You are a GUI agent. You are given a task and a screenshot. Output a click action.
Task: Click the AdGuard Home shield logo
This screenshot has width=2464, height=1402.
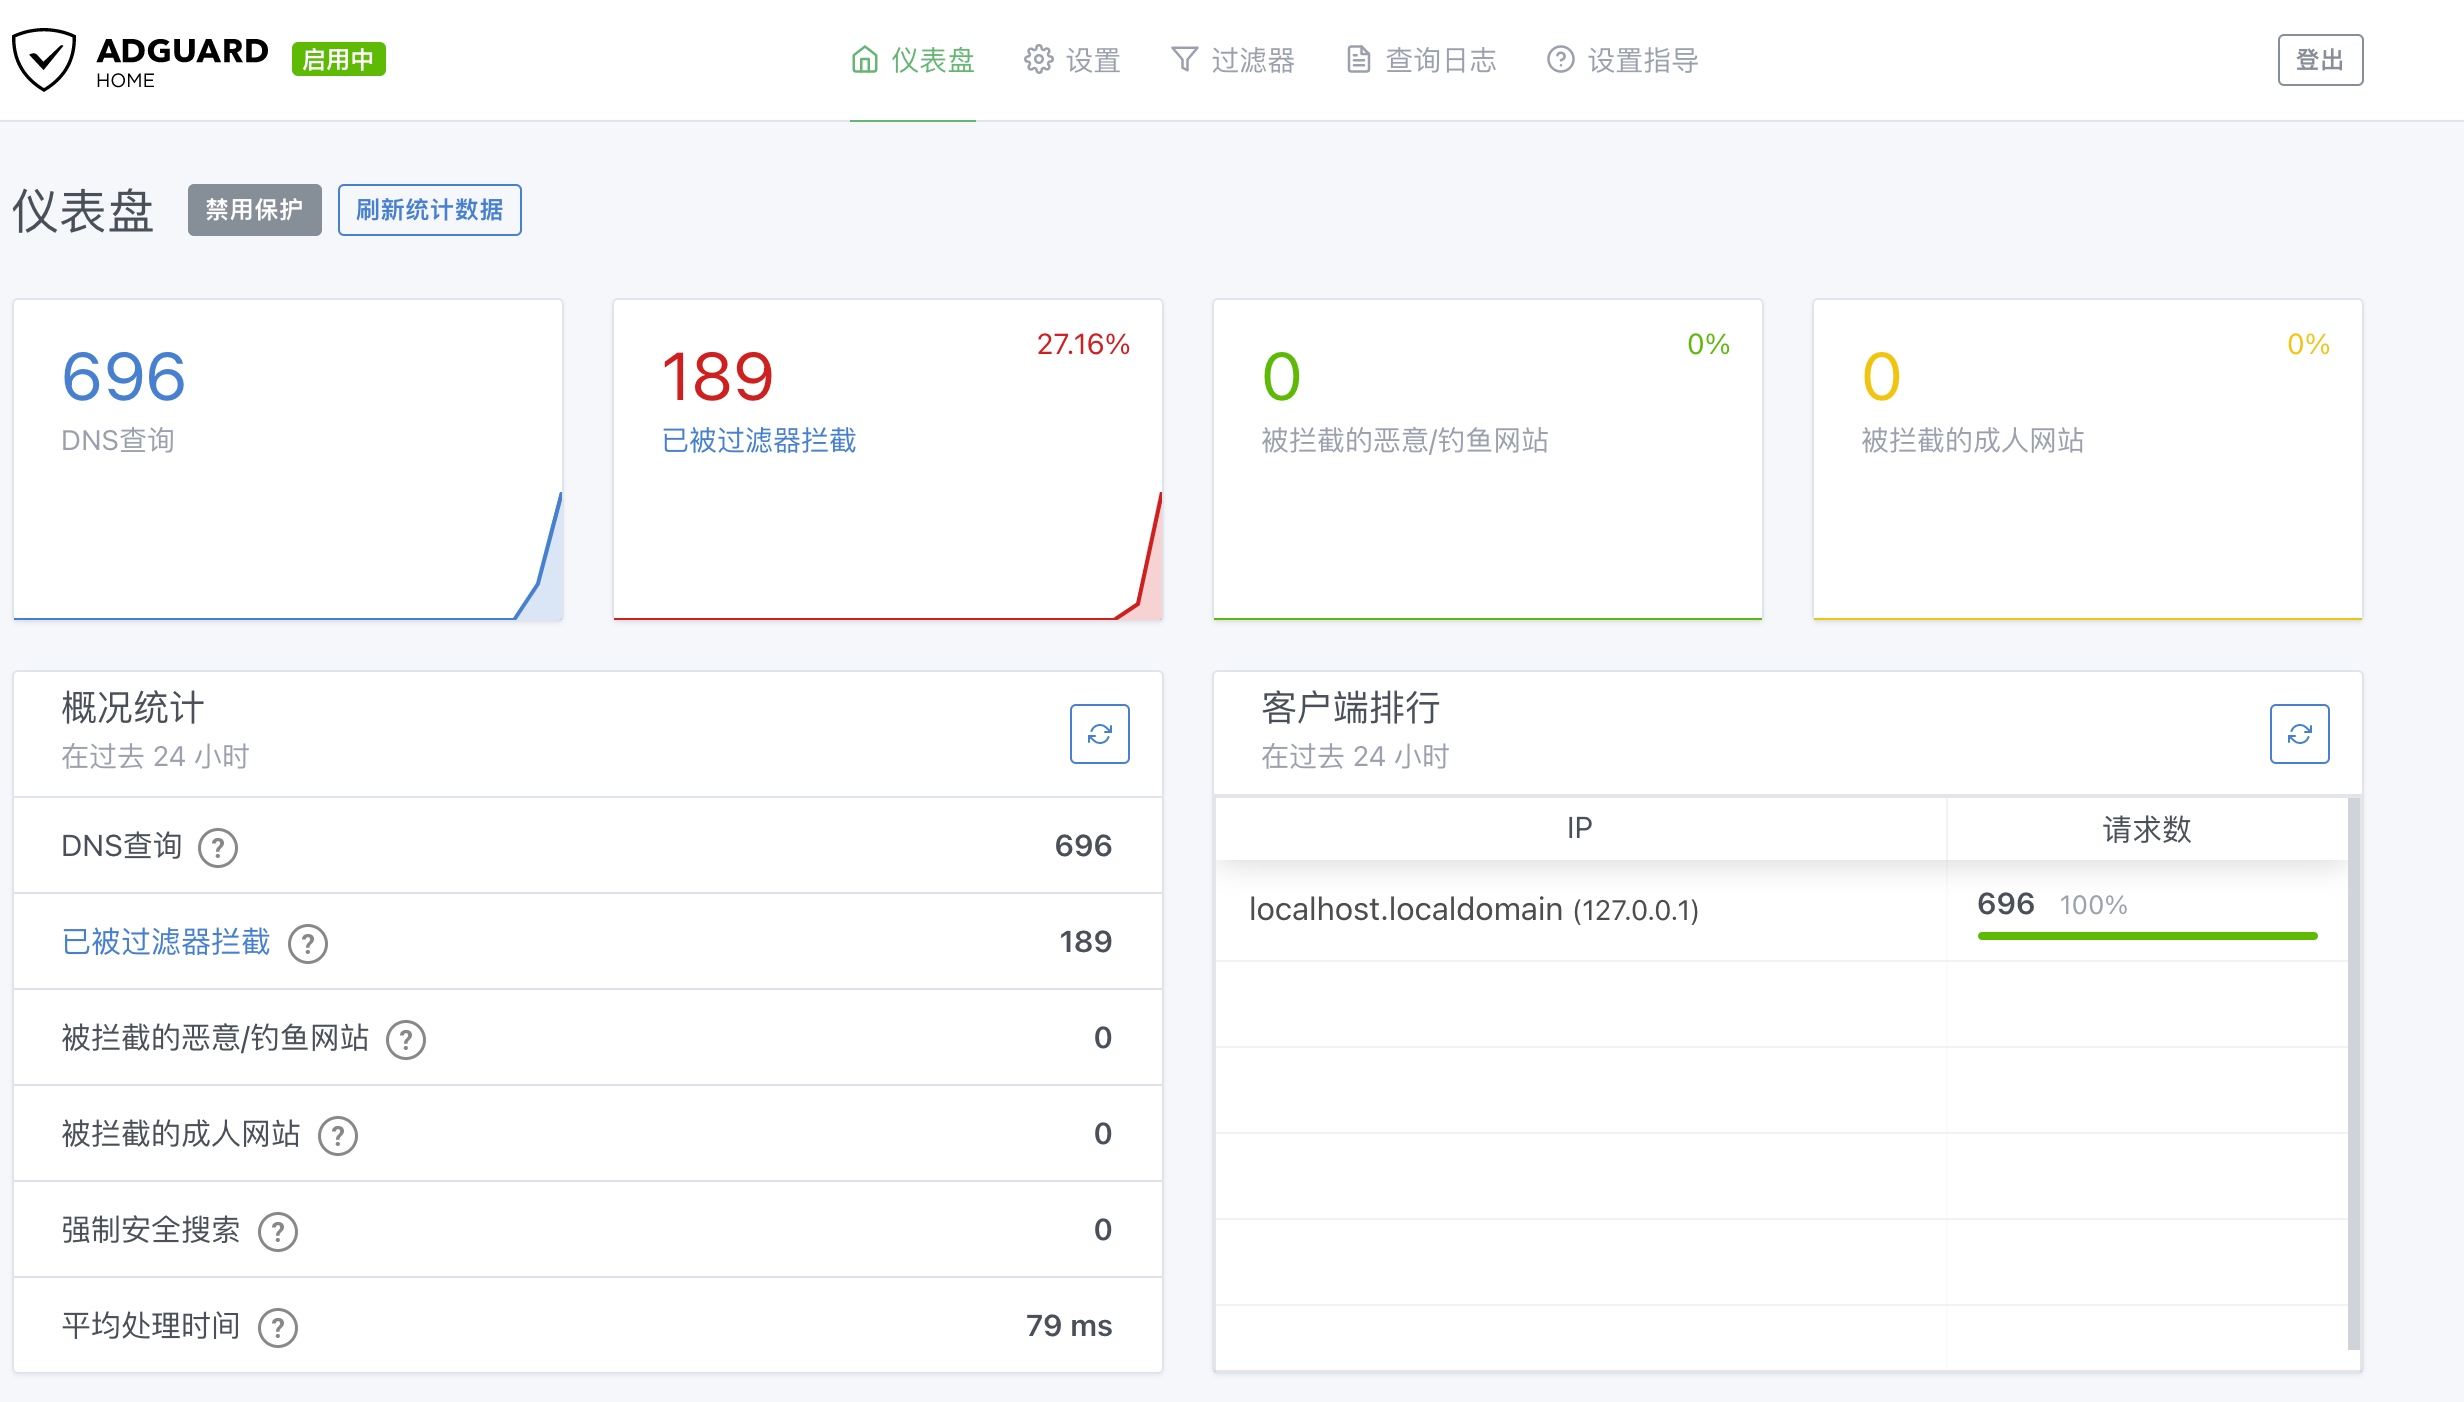pos(44,60)
